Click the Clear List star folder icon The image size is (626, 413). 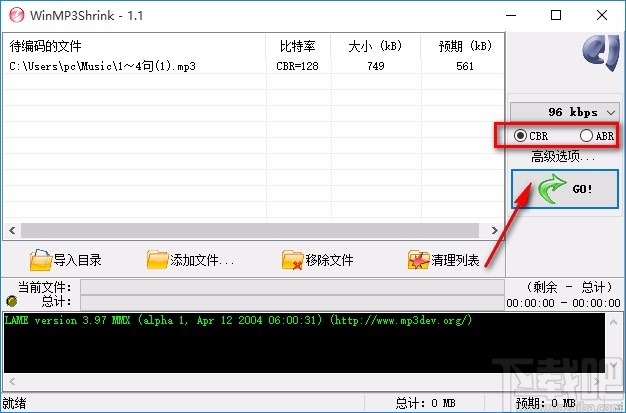(x=418, y=260)
